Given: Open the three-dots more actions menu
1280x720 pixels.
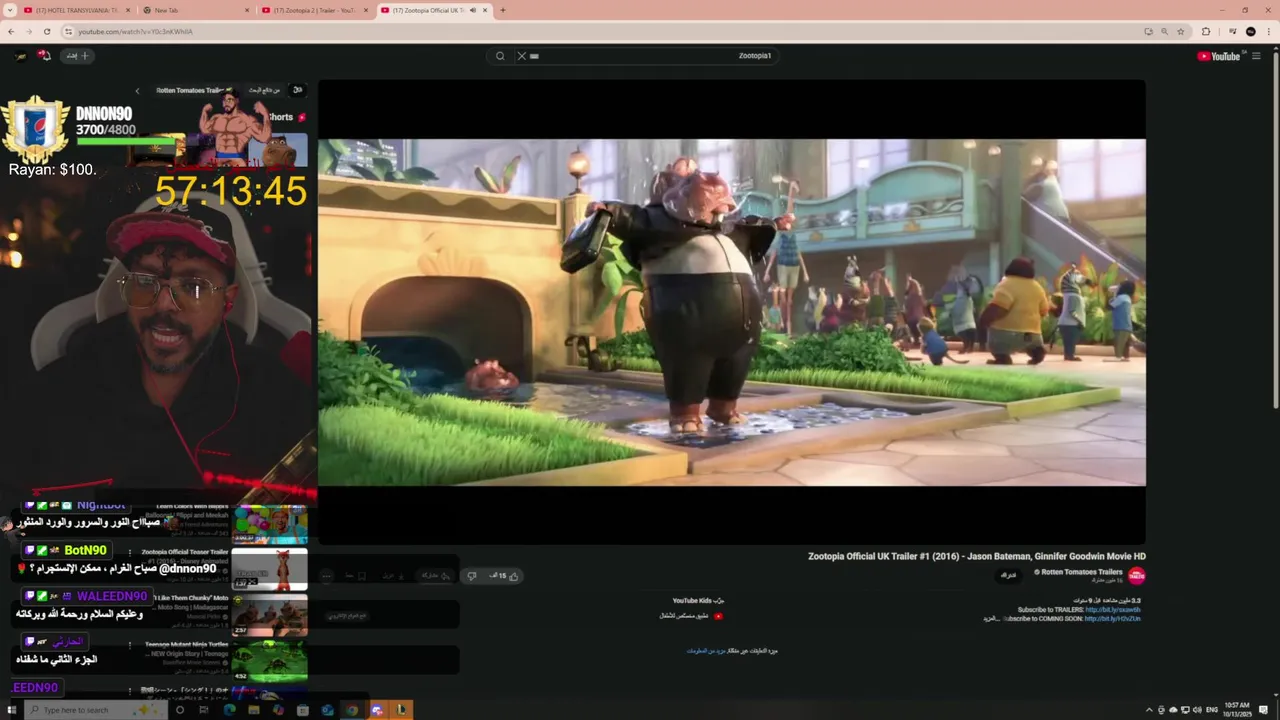Looking at the screenshot, I should [x=327, y=576].
